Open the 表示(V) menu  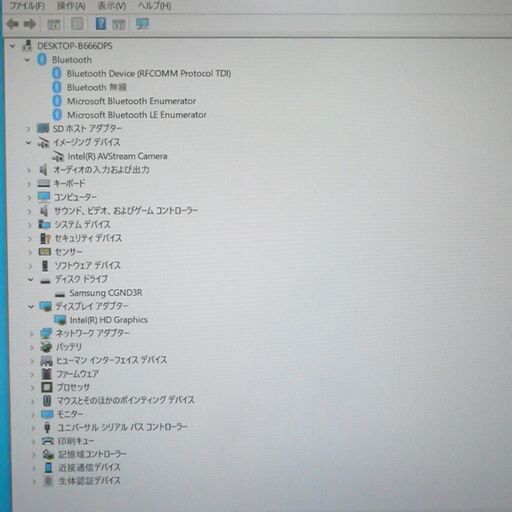pos(112,6)
